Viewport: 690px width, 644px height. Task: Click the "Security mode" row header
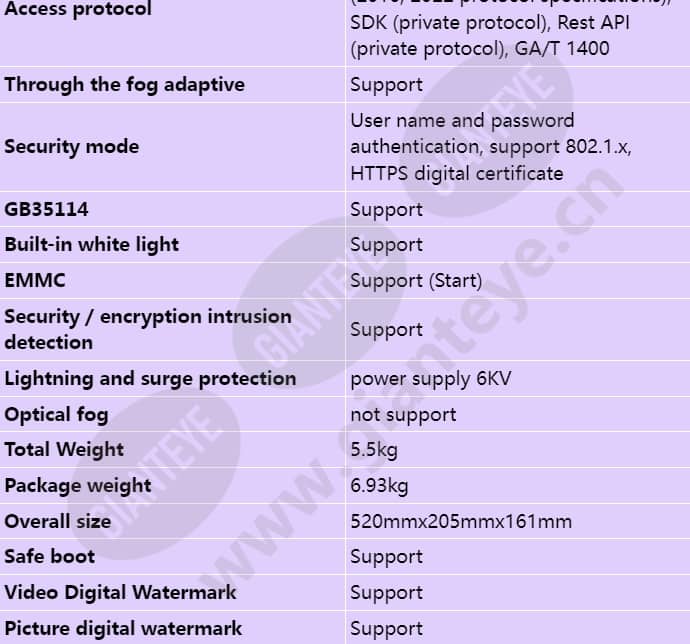click(71, 147)
